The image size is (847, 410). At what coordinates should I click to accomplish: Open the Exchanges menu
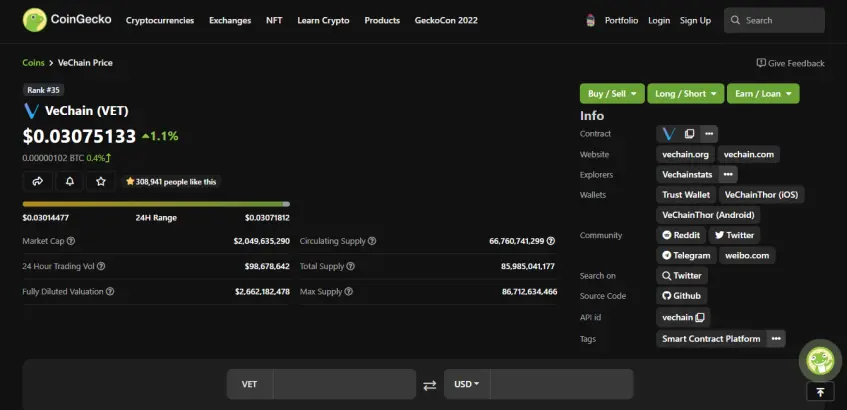tap(230, 21)
